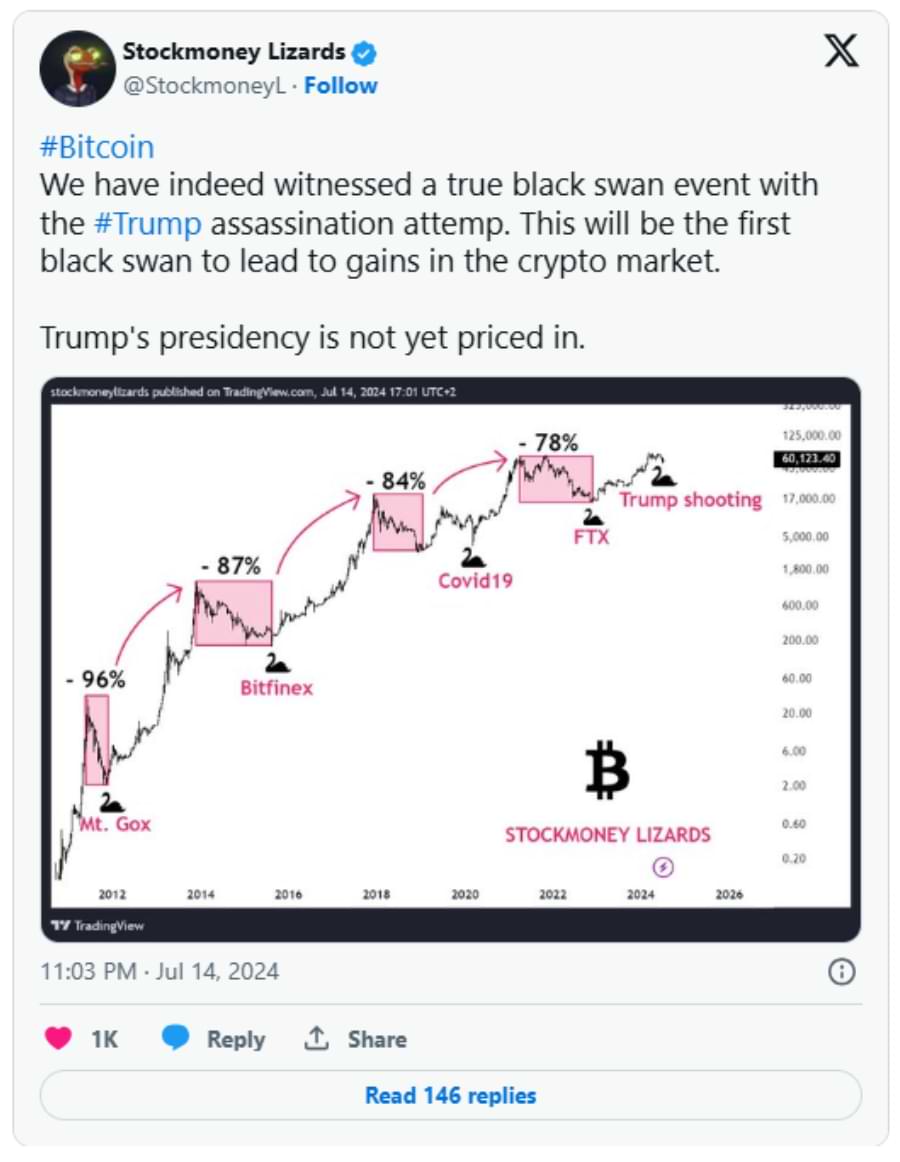Click the lightning icon under Stockmoney Lizards
The height and width of the screenshot is (1162, 900).
point(662,867)
